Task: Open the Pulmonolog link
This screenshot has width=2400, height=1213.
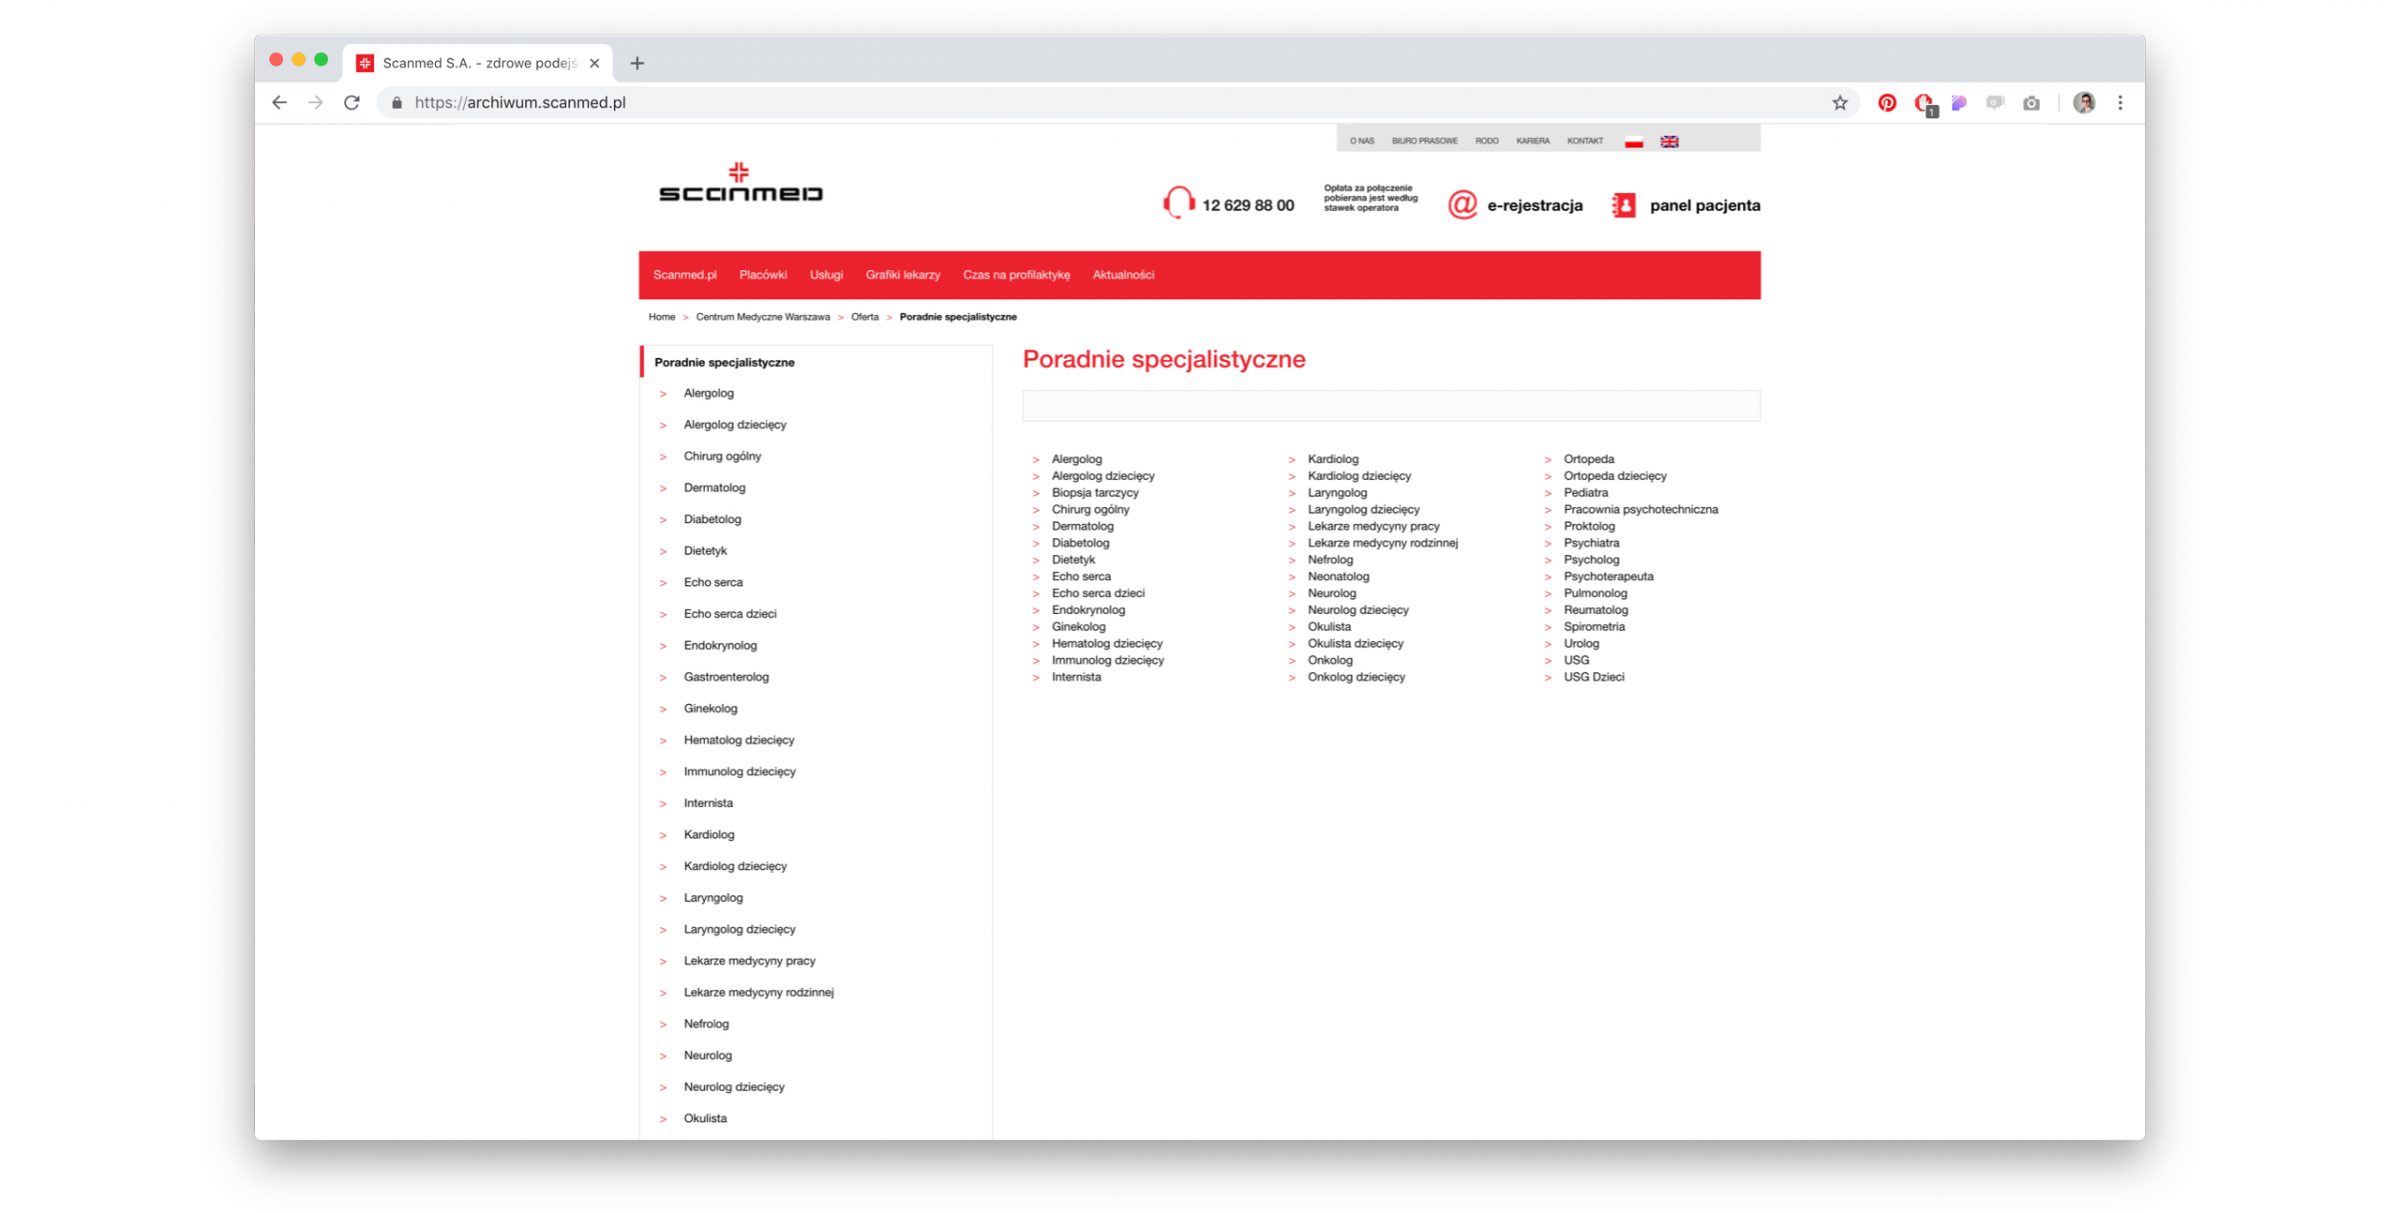Action: pos(1595,594)
